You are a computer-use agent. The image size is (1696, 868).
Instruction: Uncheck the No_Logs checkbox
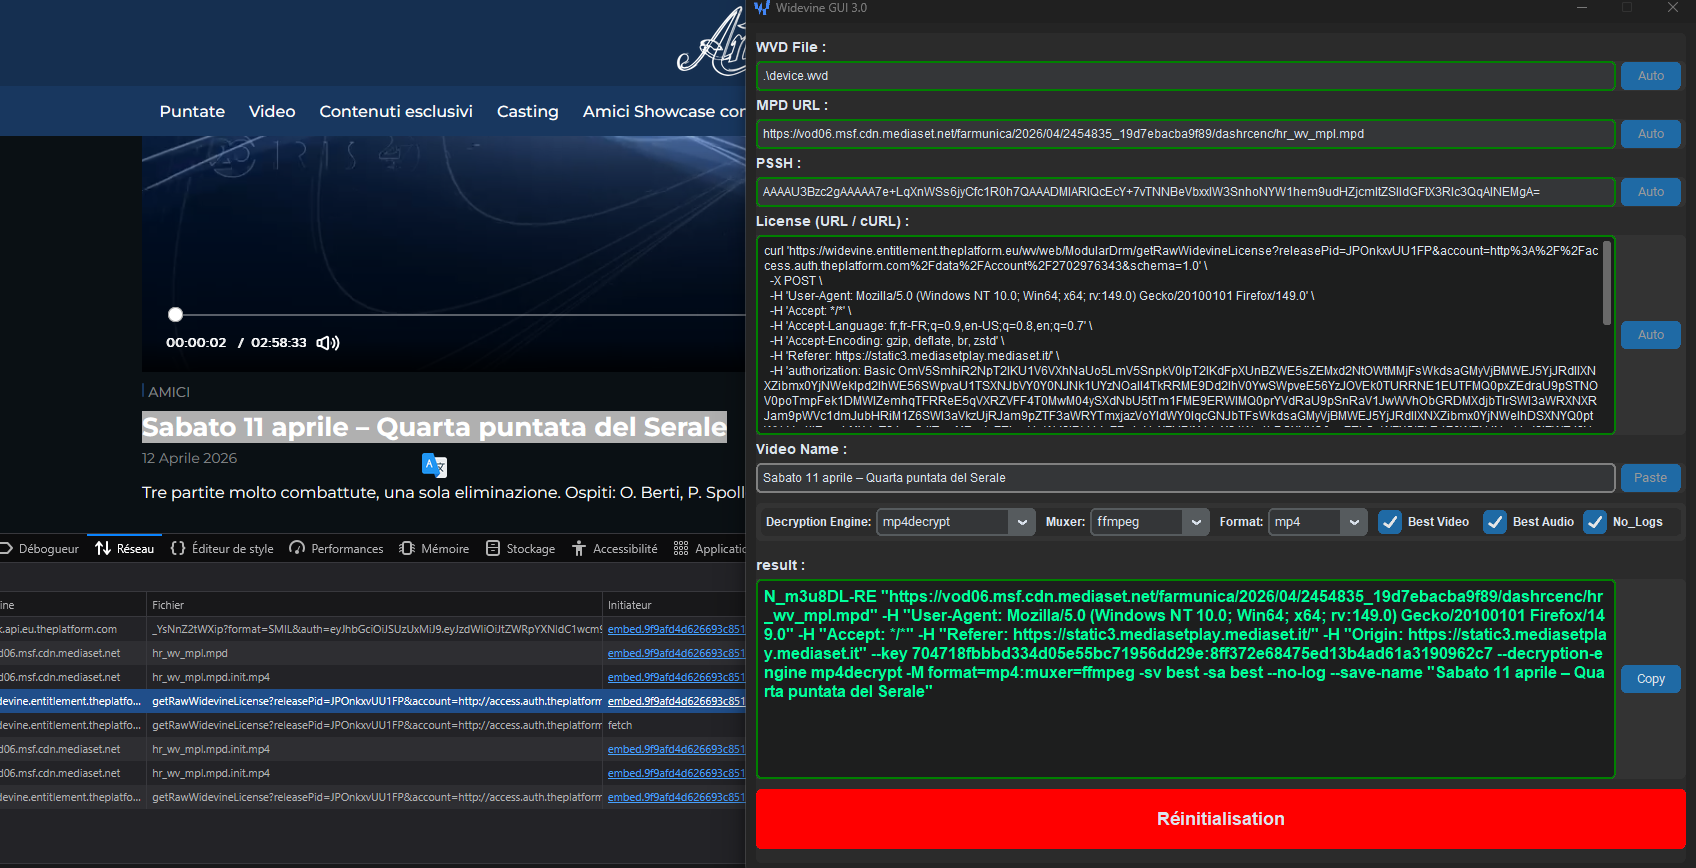point(1595,522)
